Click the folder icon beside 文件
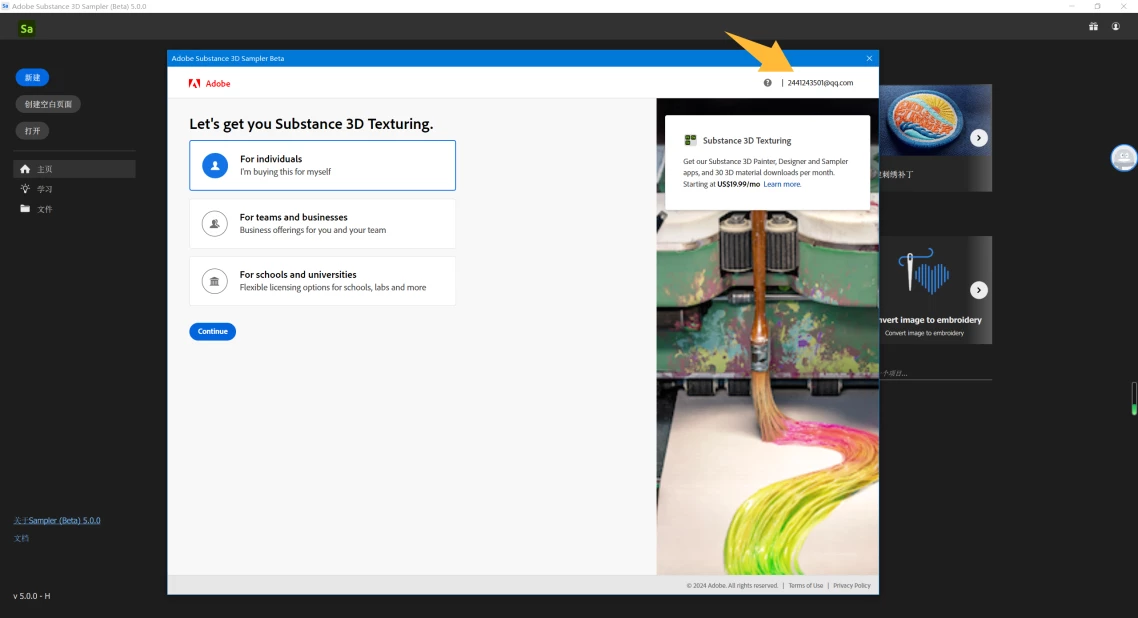 (x=25, y=209)
